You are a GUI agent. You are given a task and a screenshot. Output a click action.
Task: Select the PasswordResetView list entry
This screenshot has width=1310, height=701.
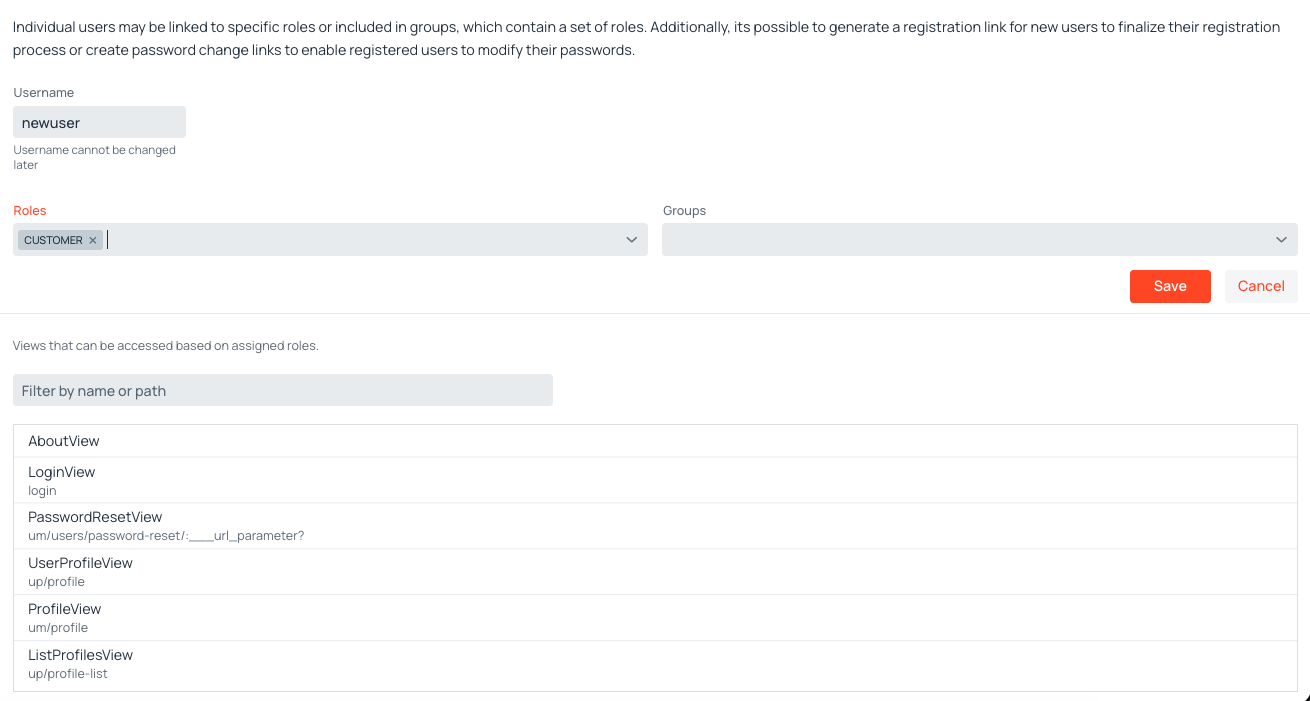click(x=655, y=526)
